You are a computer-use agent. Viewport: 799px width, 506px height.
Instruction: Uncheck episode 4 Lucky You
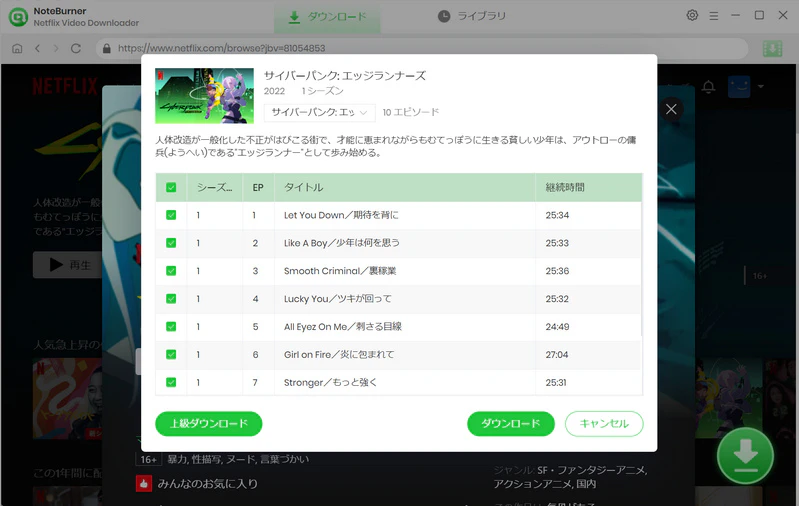tap(171, 299)
